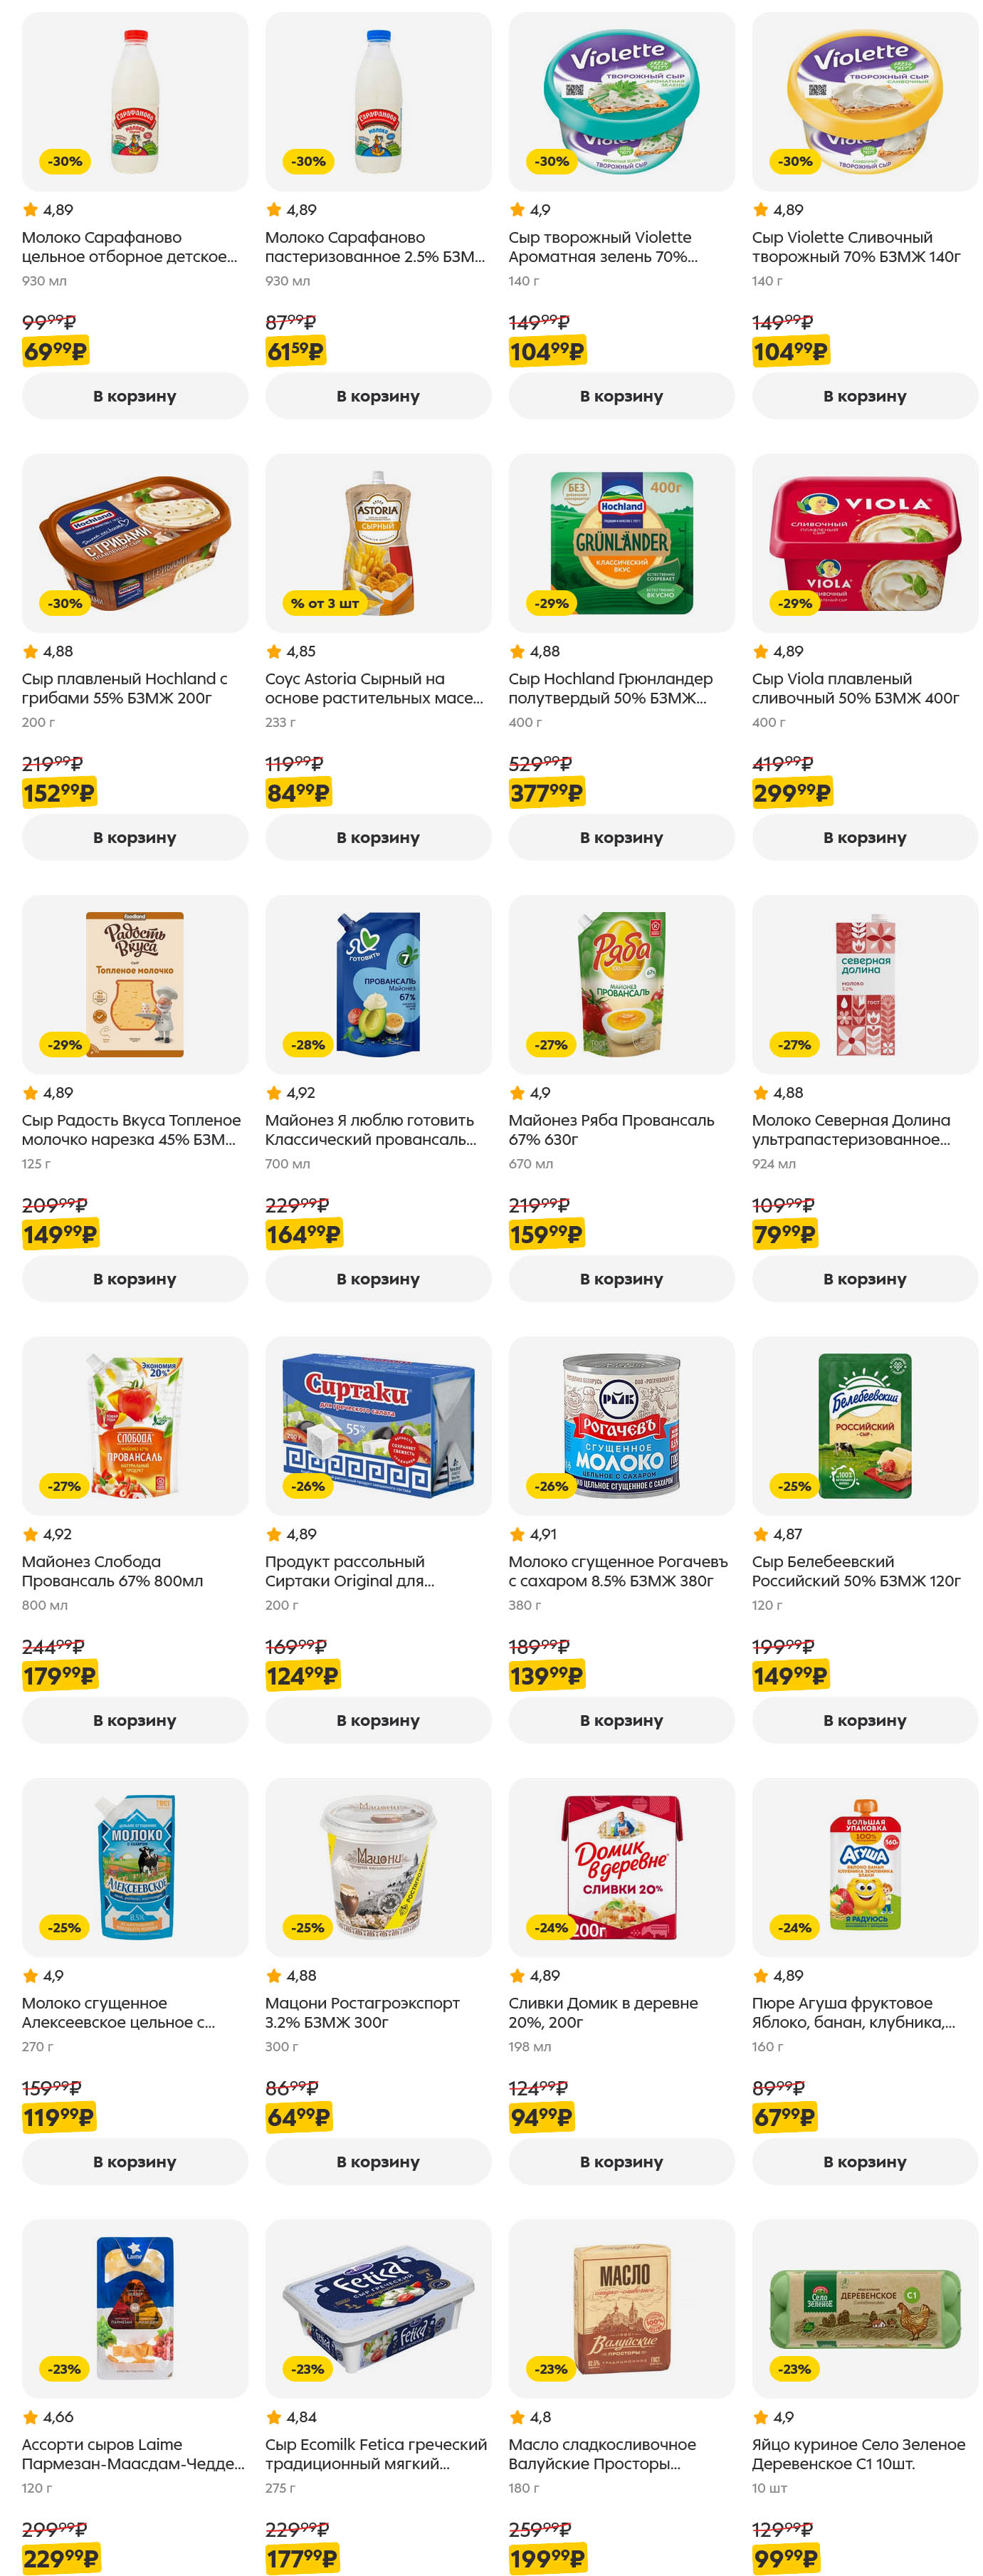Click В корзину for Hochland Грюнландер cheese
The height and width of the screenshot is (2576, 983).
[x=620, y=837]
